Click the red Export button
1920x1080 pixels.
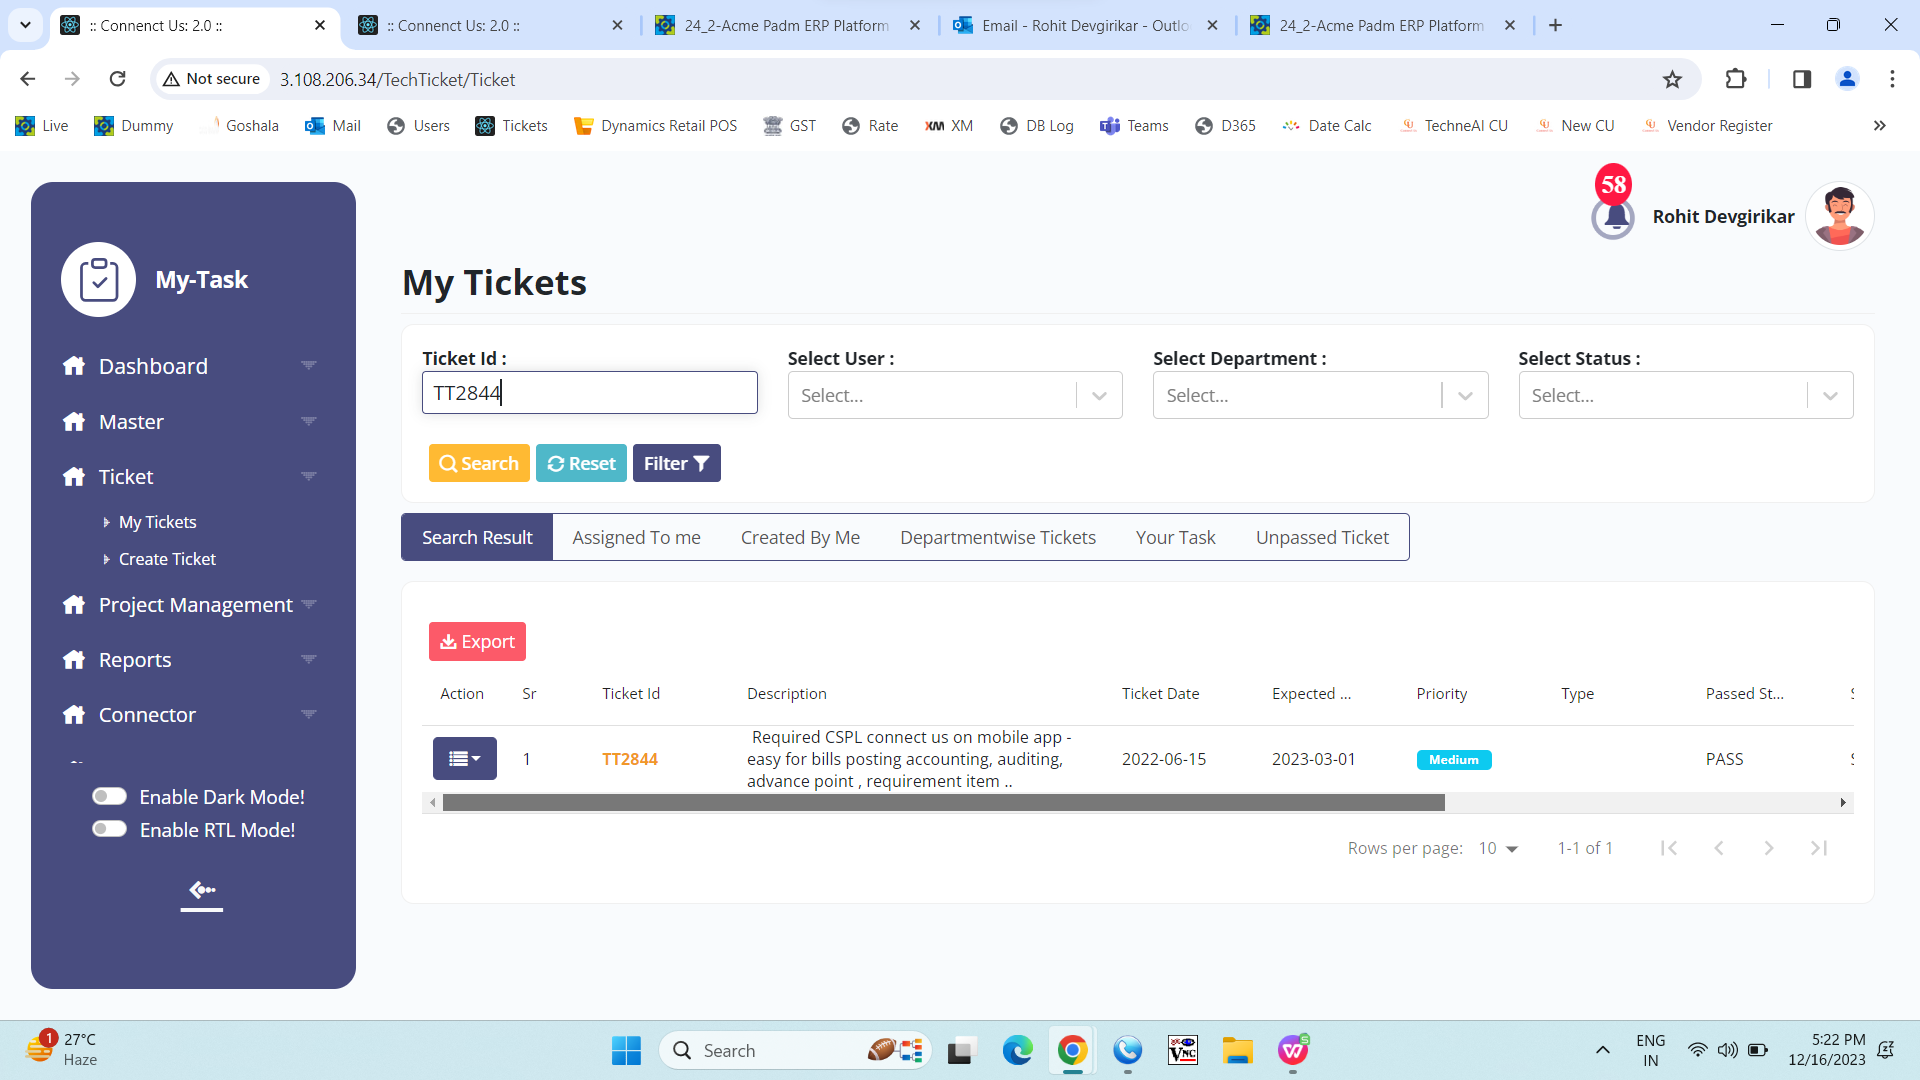[477, 641]
